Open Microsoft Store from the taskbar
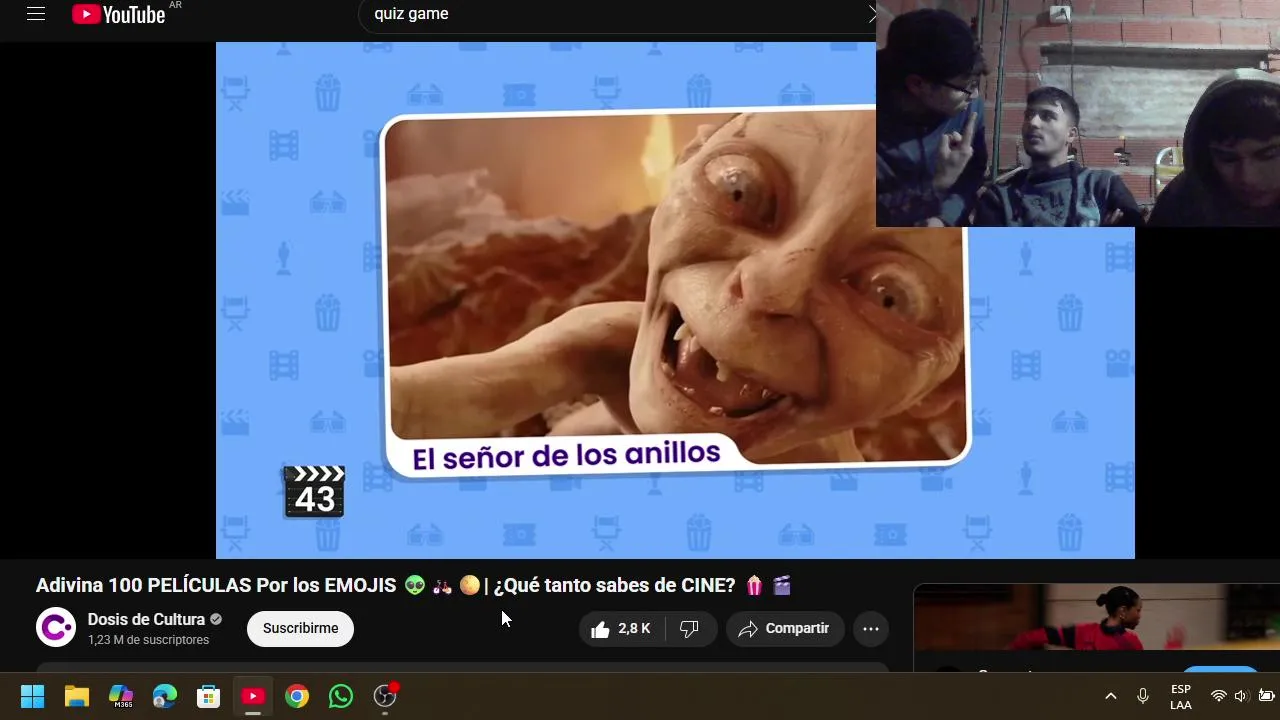 (208, 696)
